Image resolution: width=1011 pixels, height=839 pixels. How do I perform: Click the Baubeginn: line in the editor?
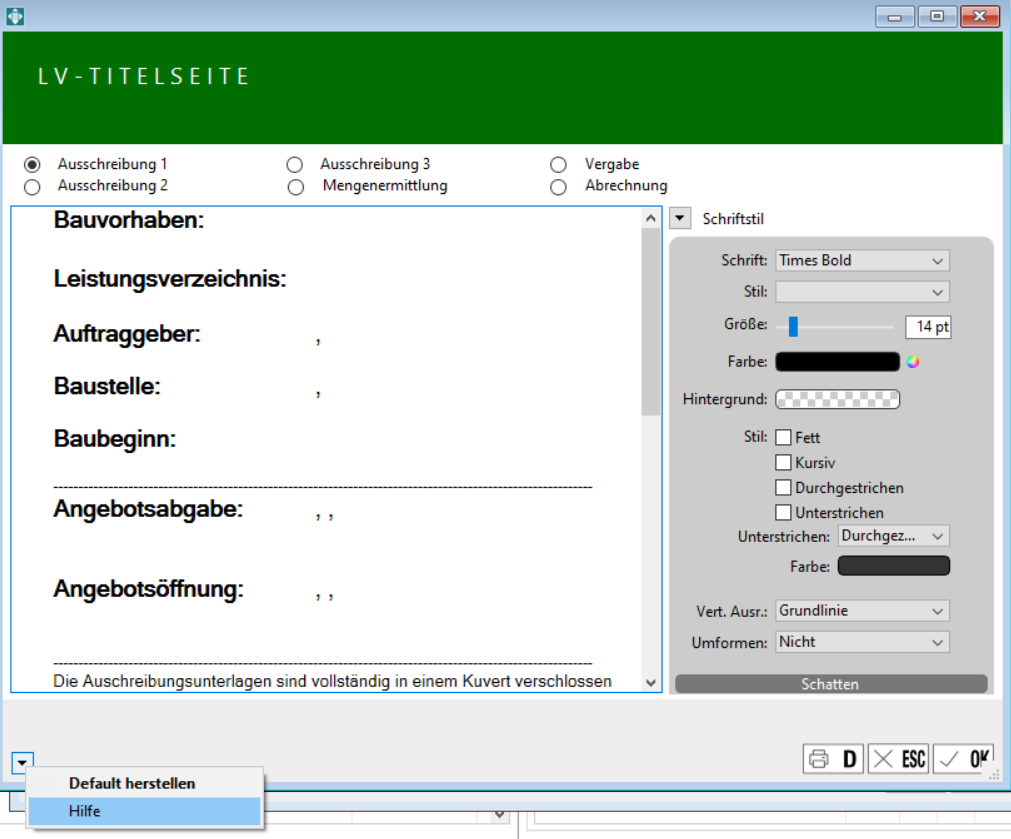point(115,439)
